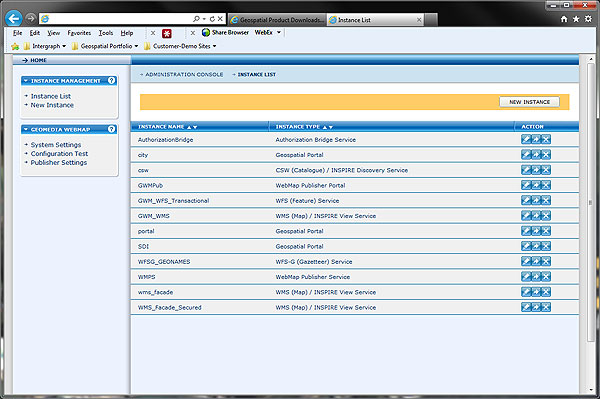Viewport: 600px width, 399px height.
Task: Open GWM_WFS_Transactional via arrow icon
Action: coord(536,200)
